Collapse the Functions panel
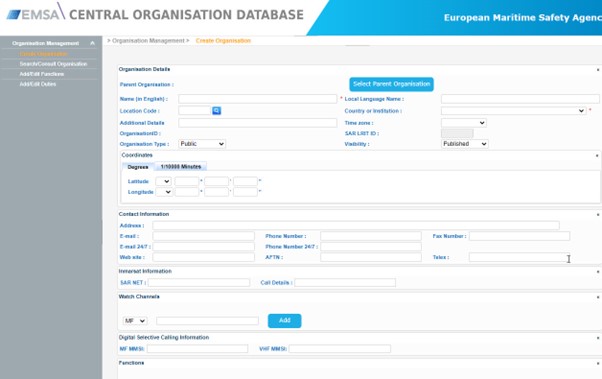The height and width of the screenshot is (379, 602). [598, 363]
